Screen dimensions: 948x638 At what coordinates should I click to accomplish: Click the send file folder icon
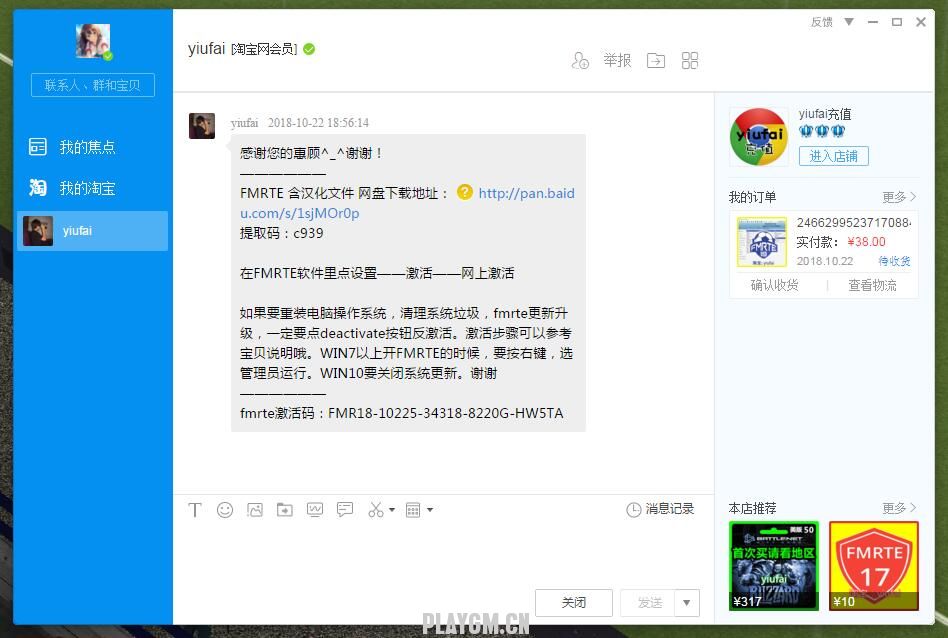point(285,510)
